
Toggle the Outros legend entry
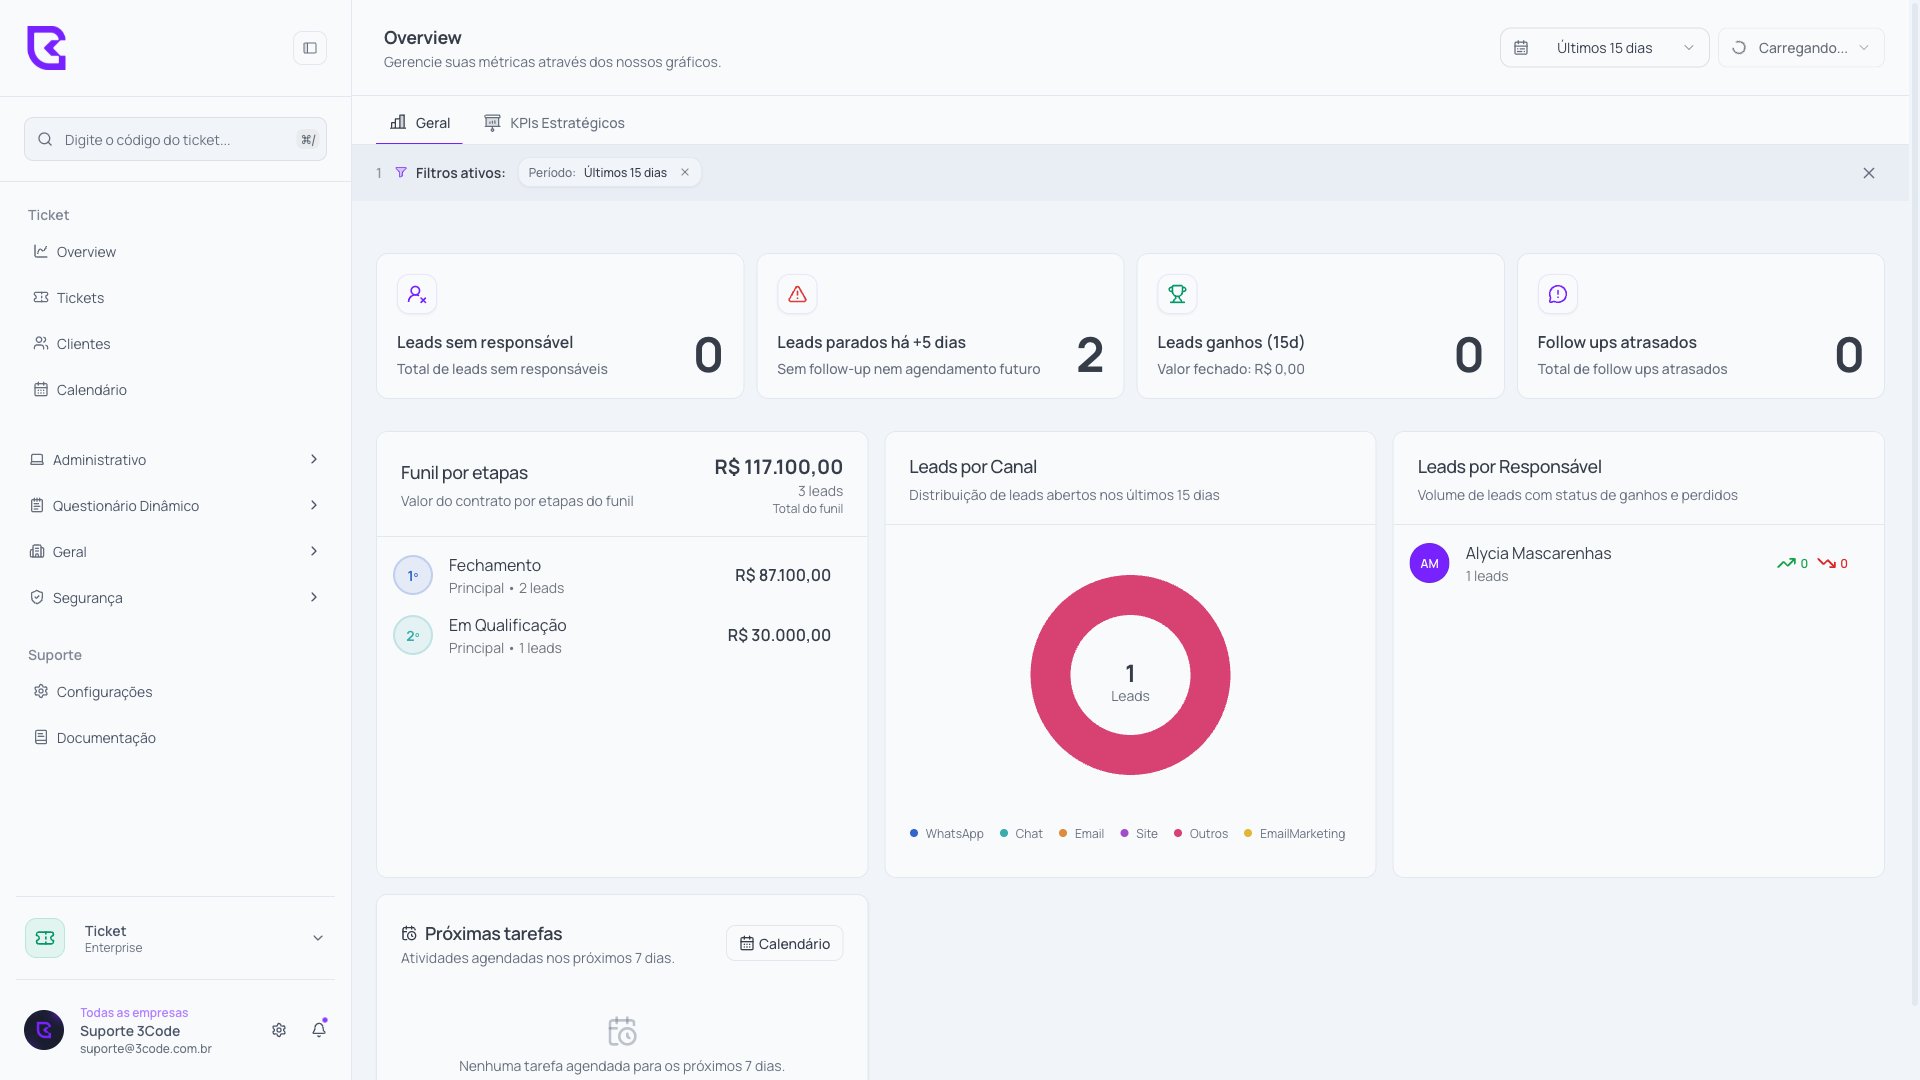pyautogui.click(x=1200, y=834)
